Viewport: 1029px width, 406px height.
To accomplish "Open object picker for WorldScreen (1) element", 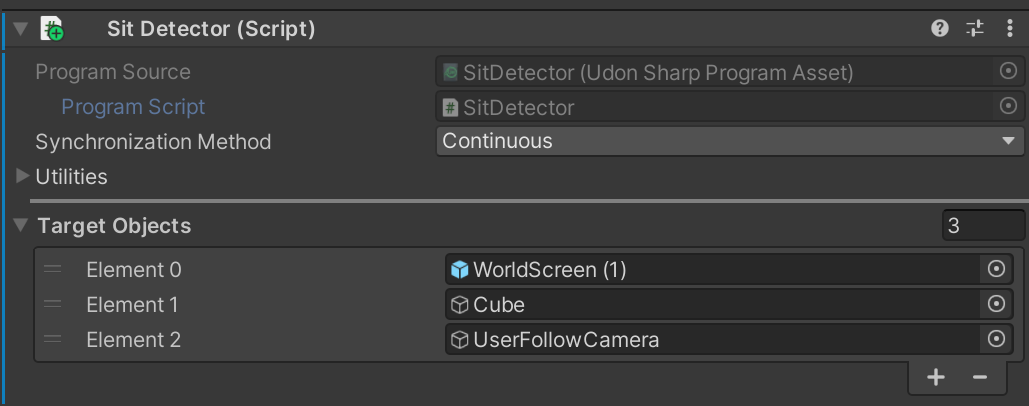I will click(996, 269).
